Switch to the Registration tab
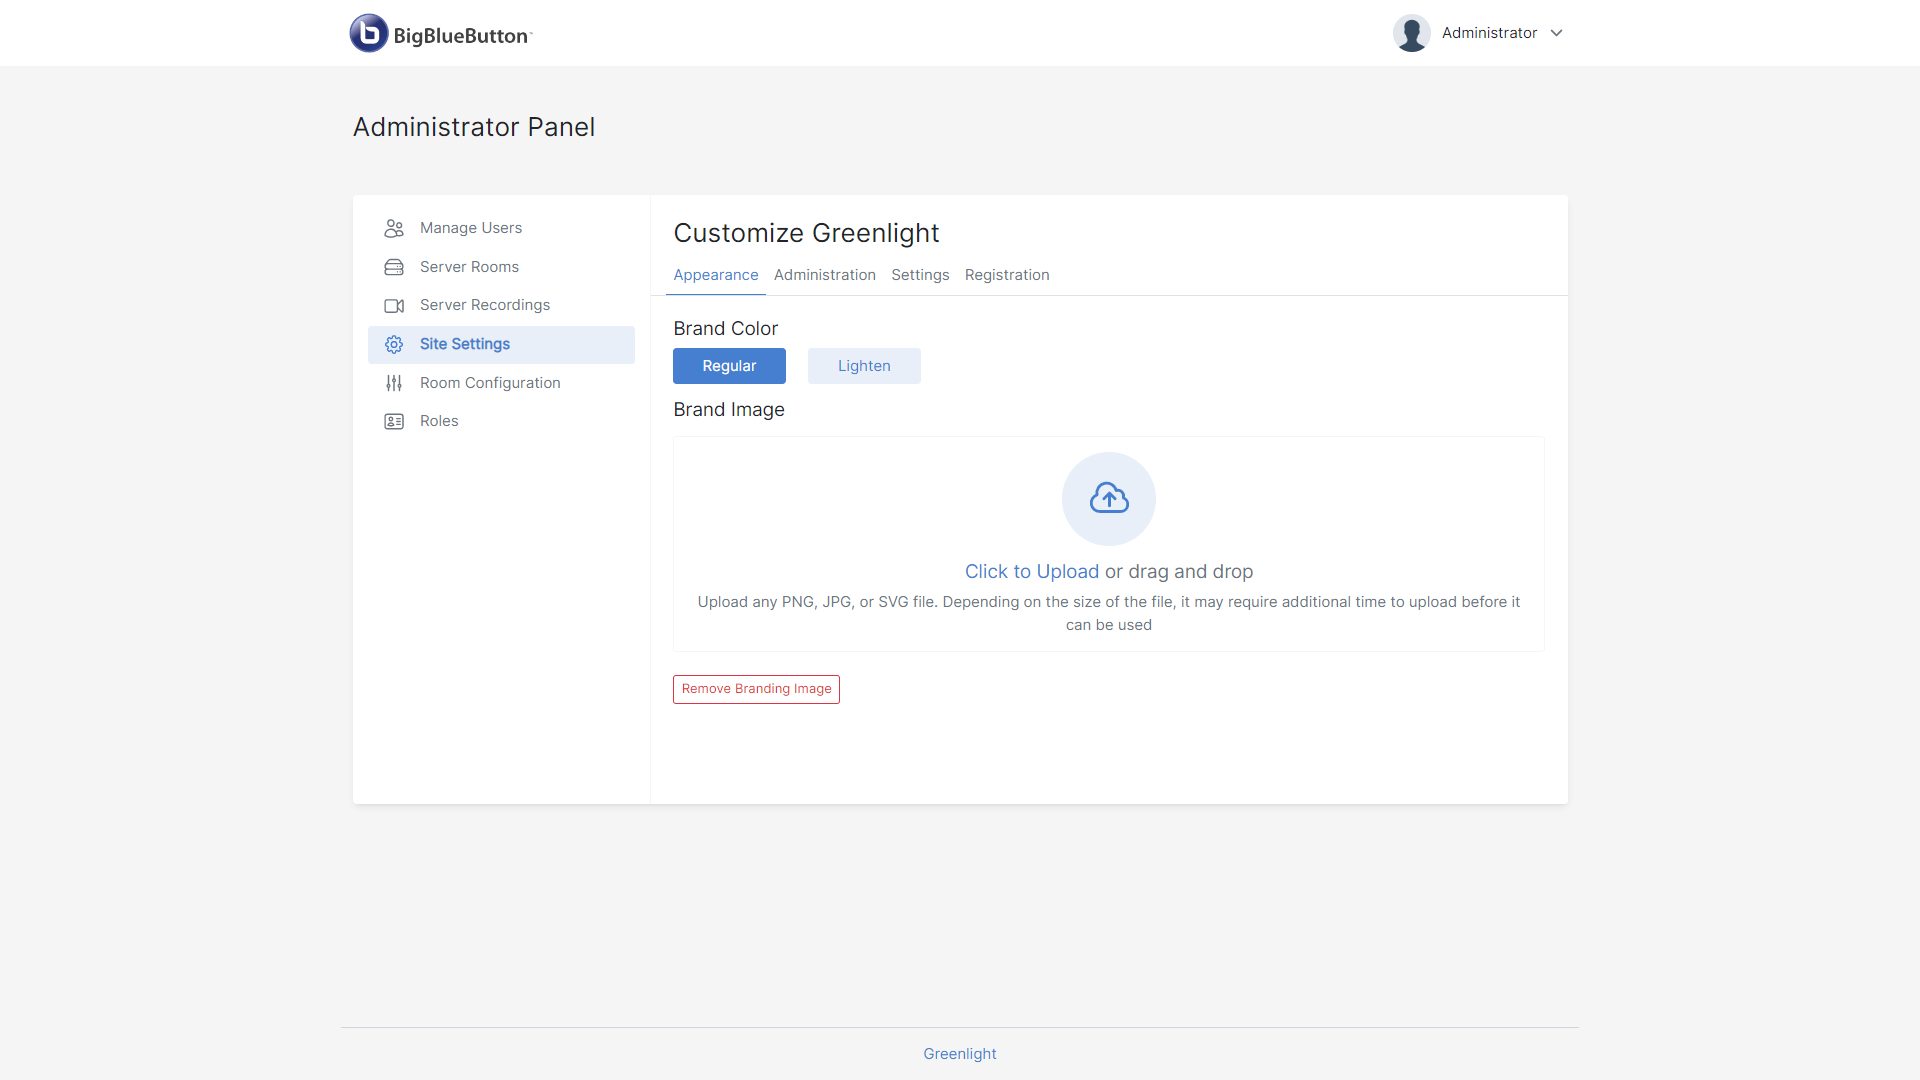 coord(1007,275)
